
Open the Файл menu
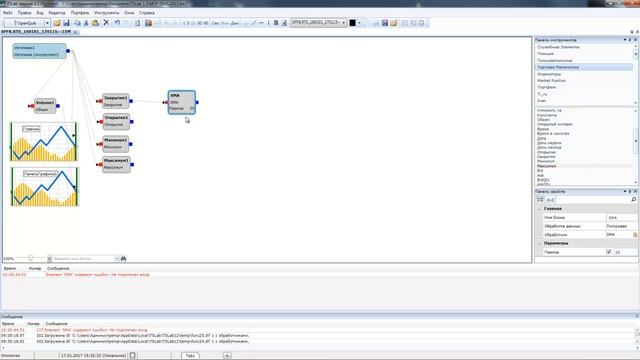[7, 13]
